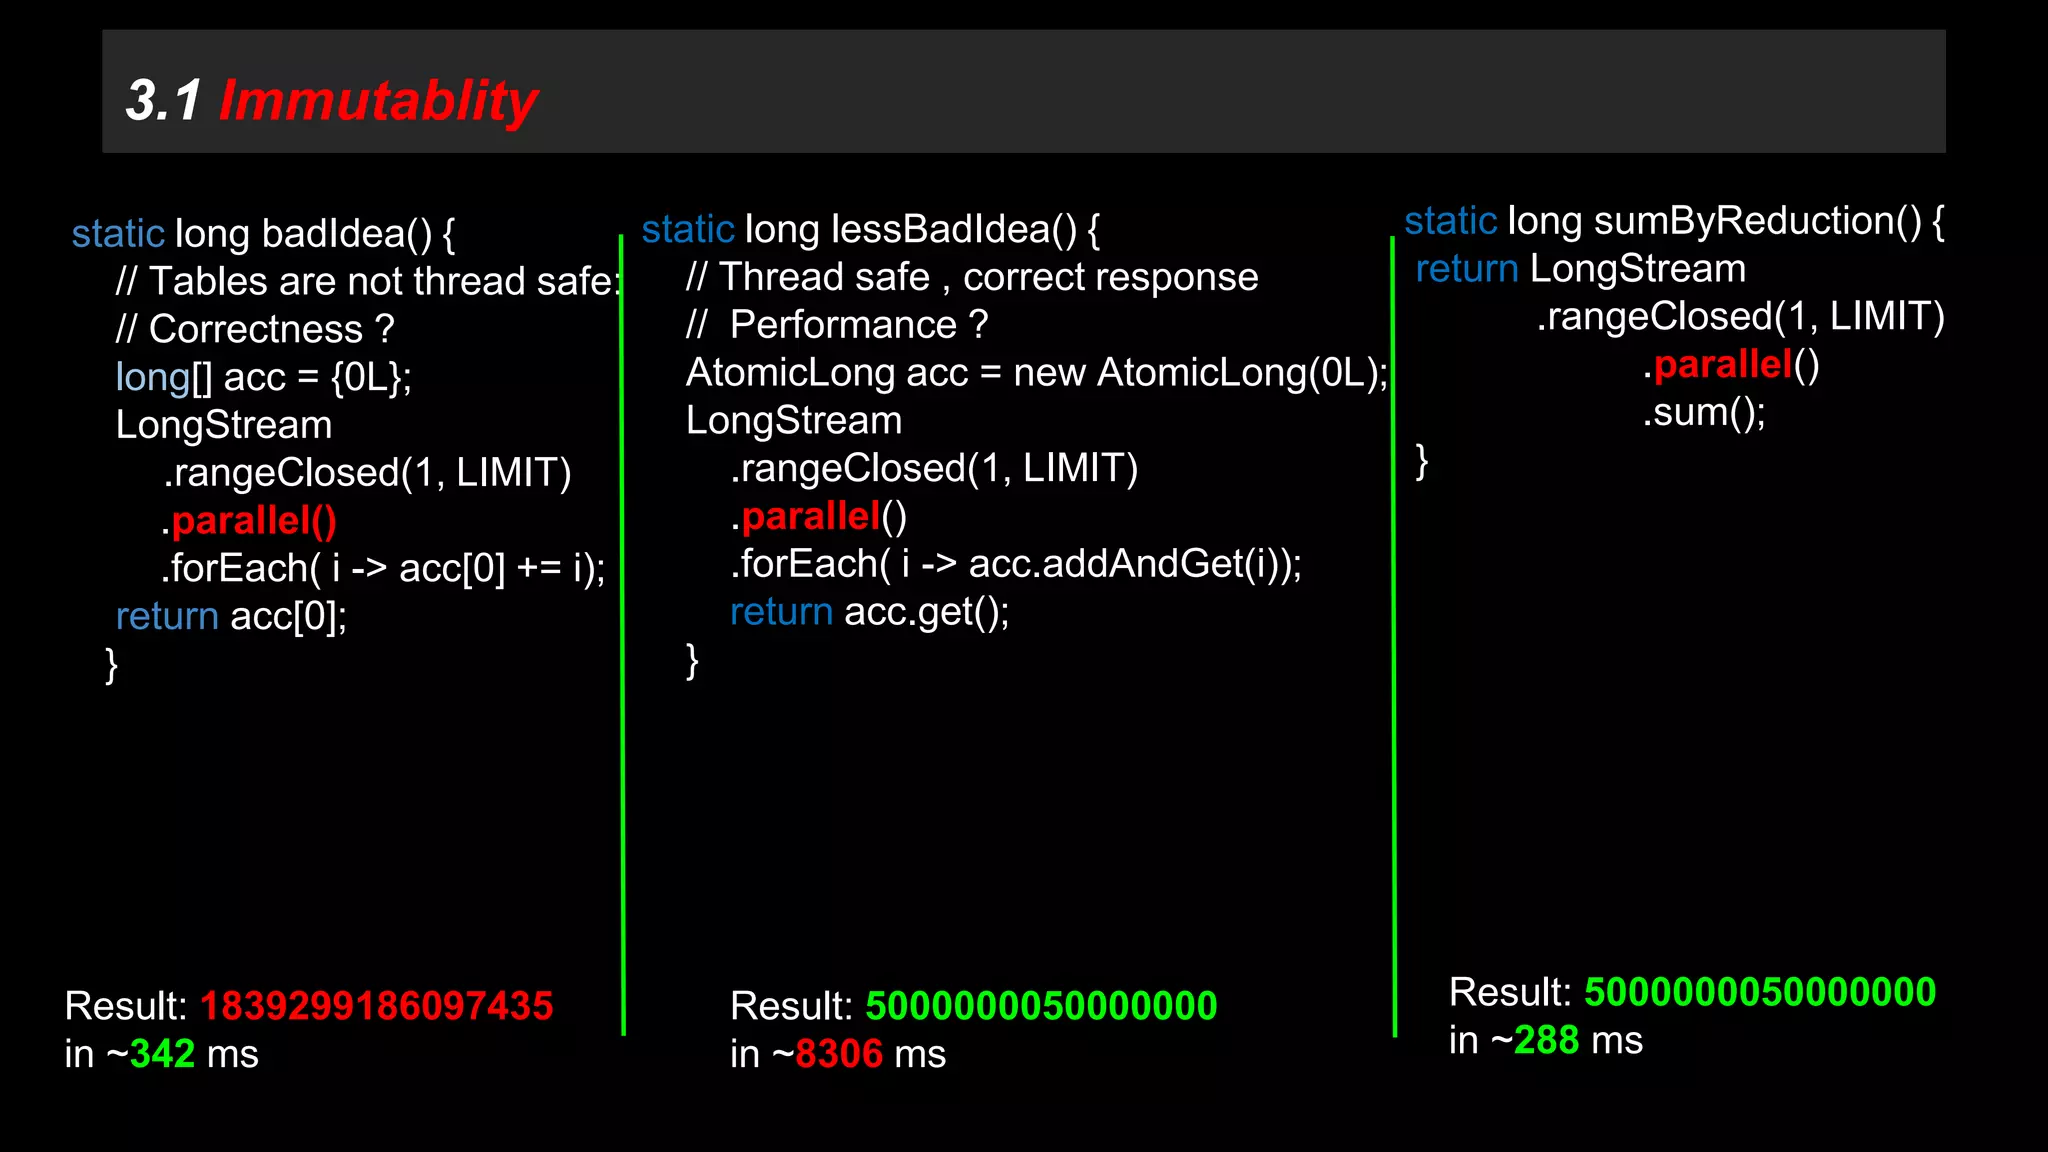Click 'LongStream' line in badIdea code
The image size is (2048, 1152).
click(224, 425)
